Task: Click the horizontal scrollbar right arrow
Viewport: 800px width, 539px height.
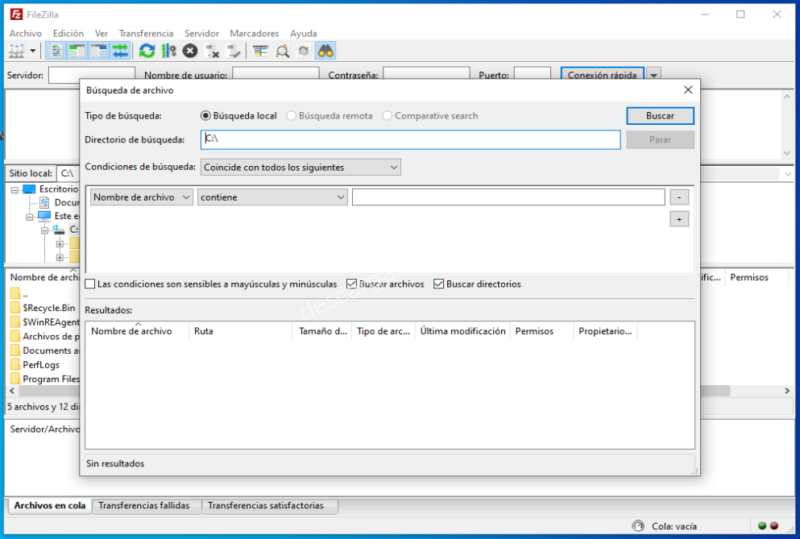Action: [787, 390]
